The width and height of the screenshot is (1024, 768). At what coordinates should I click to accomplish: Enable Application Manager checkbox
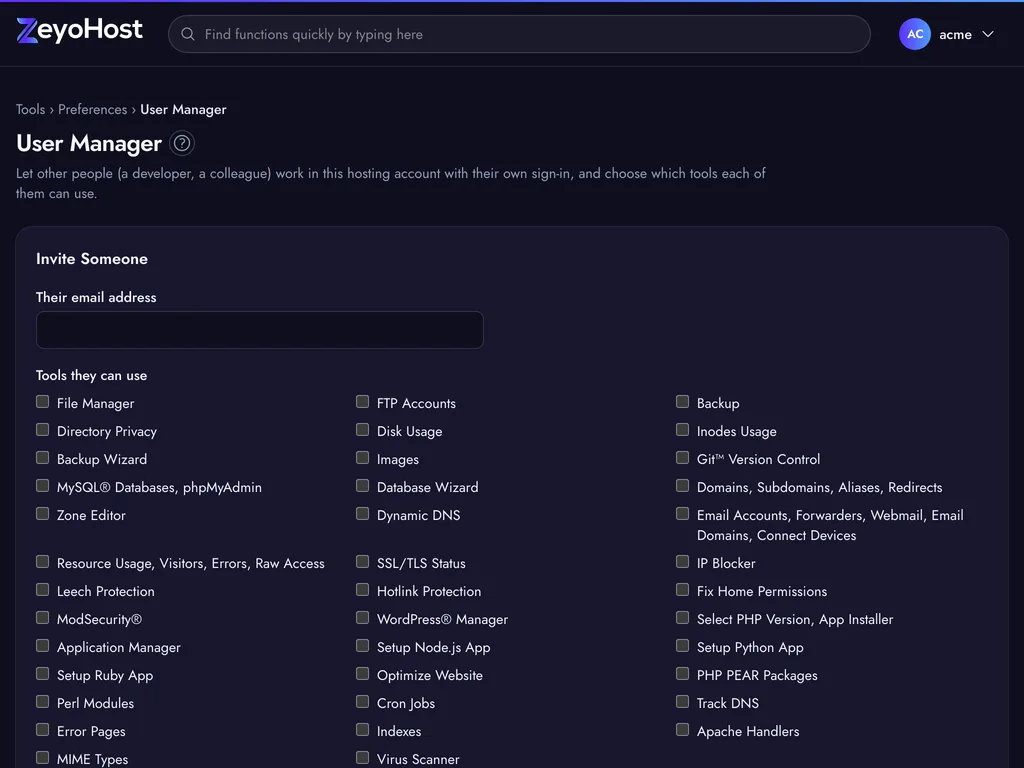(42, 646)
